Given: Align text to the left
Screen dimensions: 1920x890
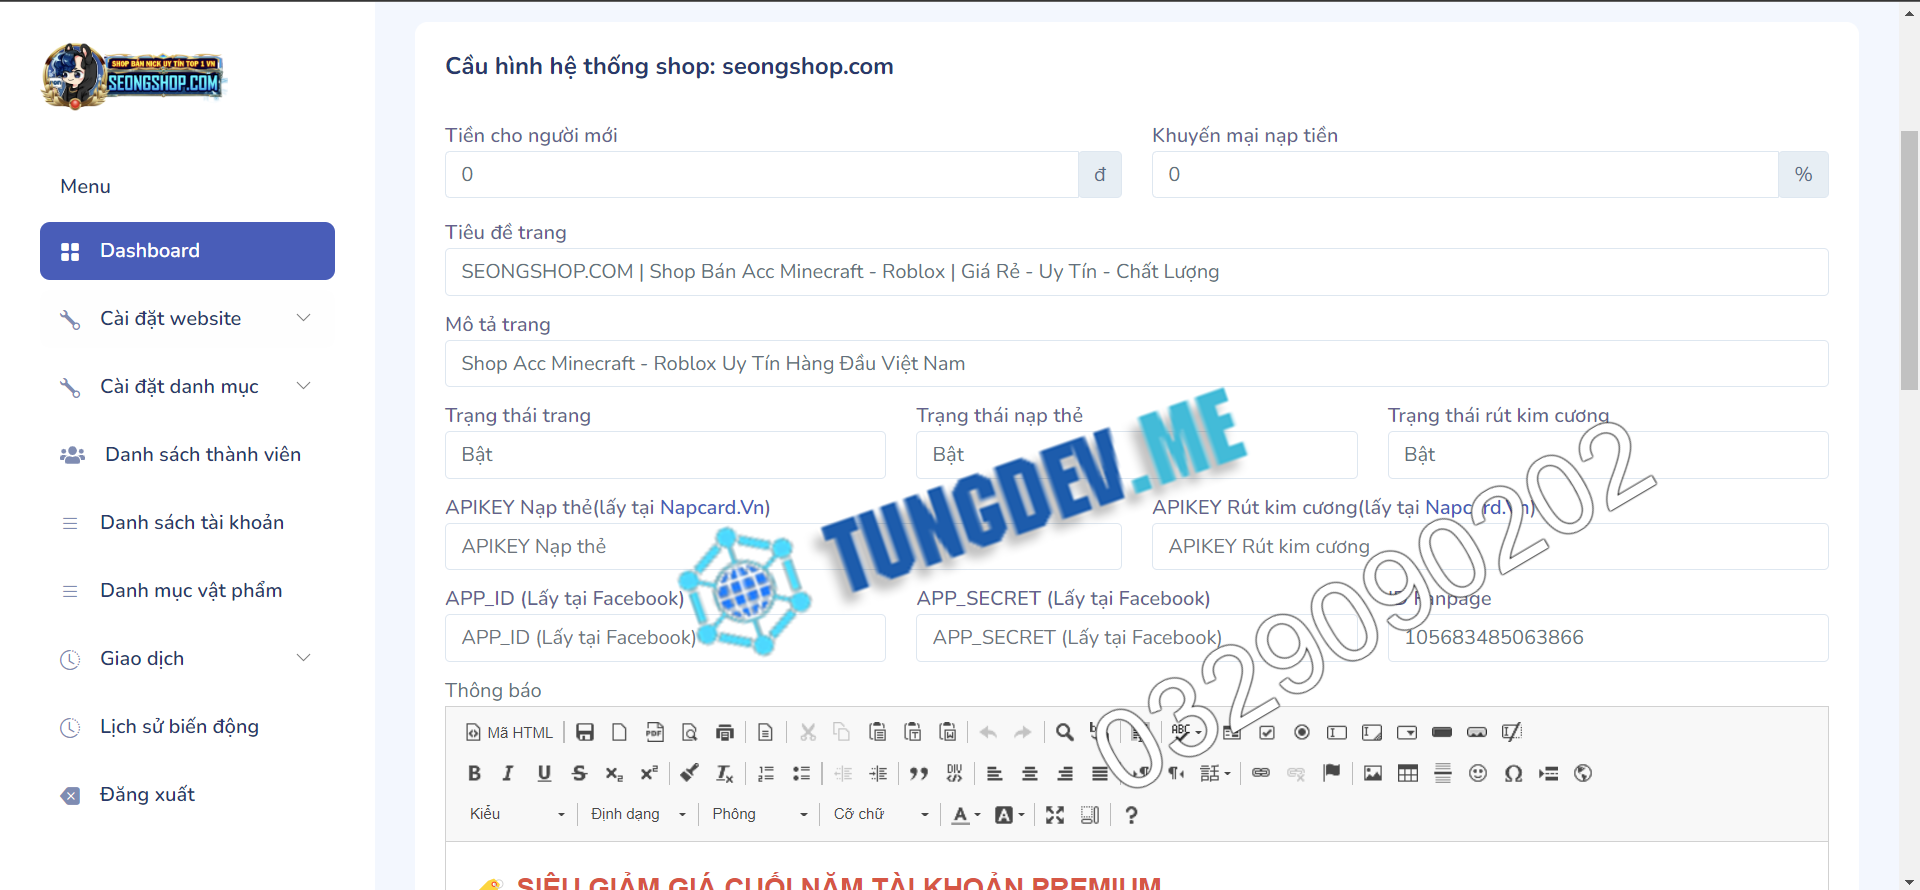Looking at the screenshot, I should click(994, 773).
